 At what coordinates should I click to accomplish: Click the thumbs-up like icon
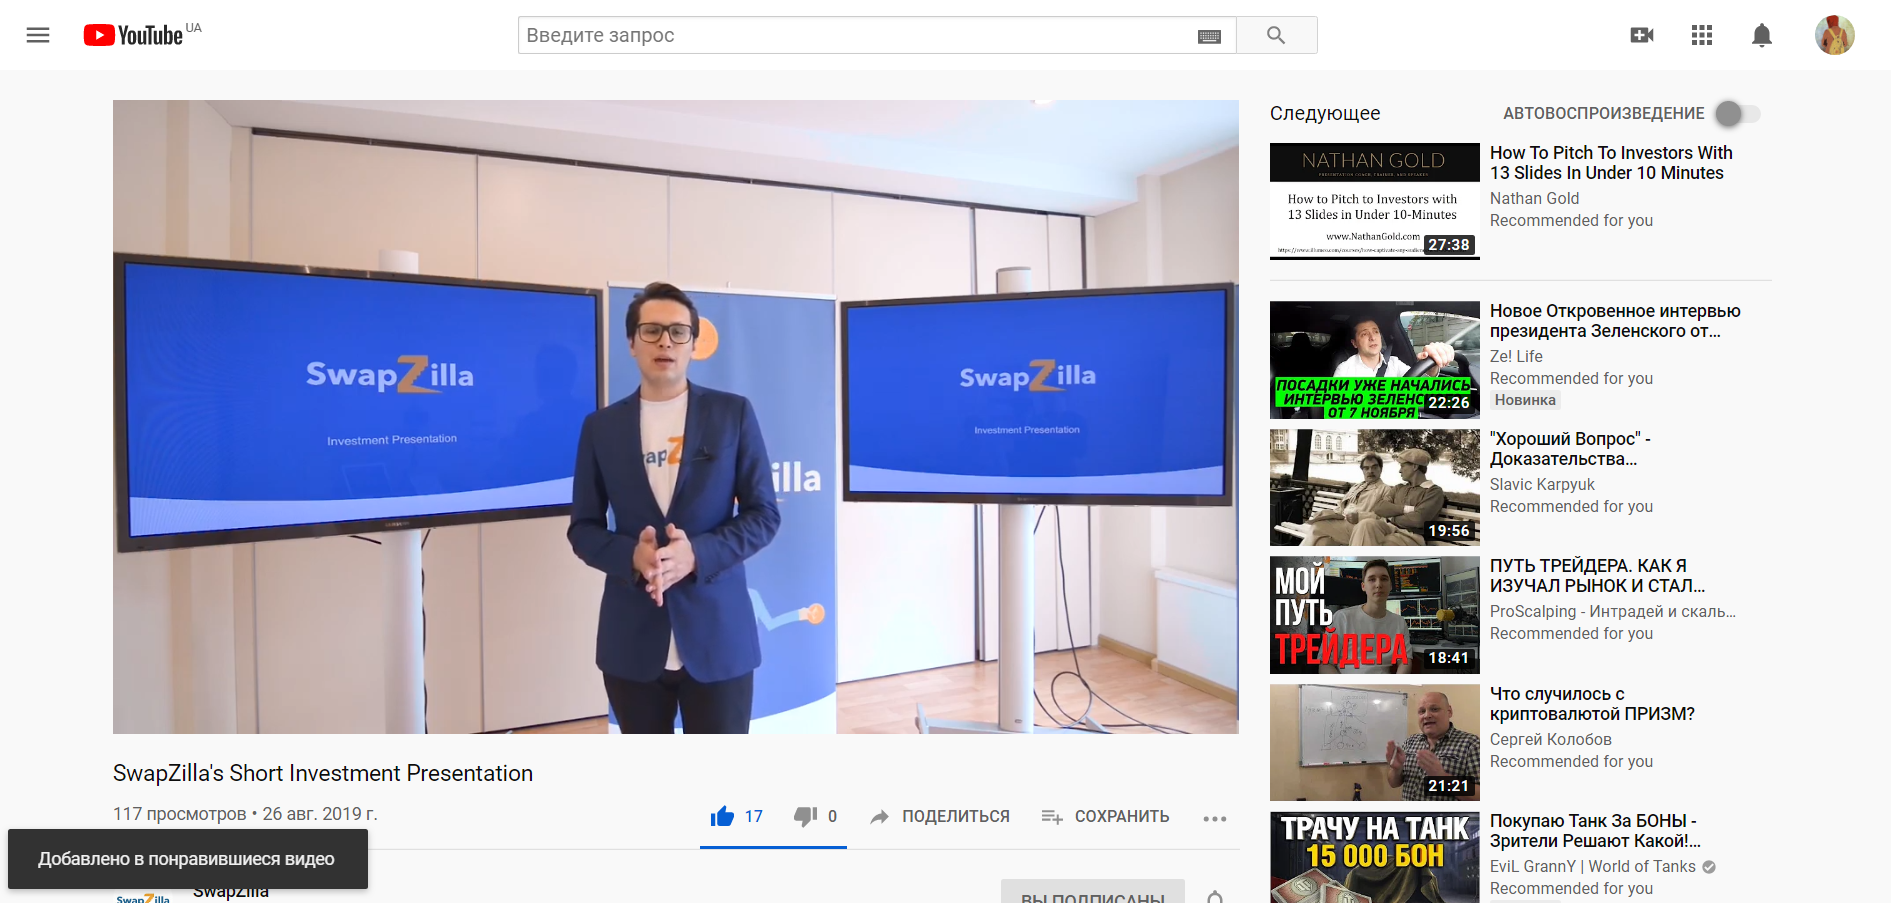pyautogui.click(x=722, y=816)
